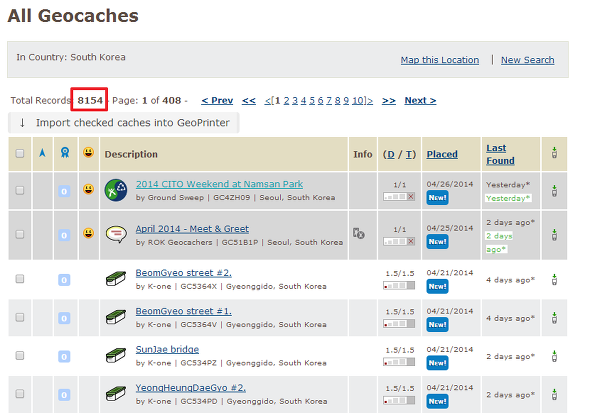Check the BeomGyeo street #1 row checkbox
Screen dimensions: 590x420
click(20, 317)
